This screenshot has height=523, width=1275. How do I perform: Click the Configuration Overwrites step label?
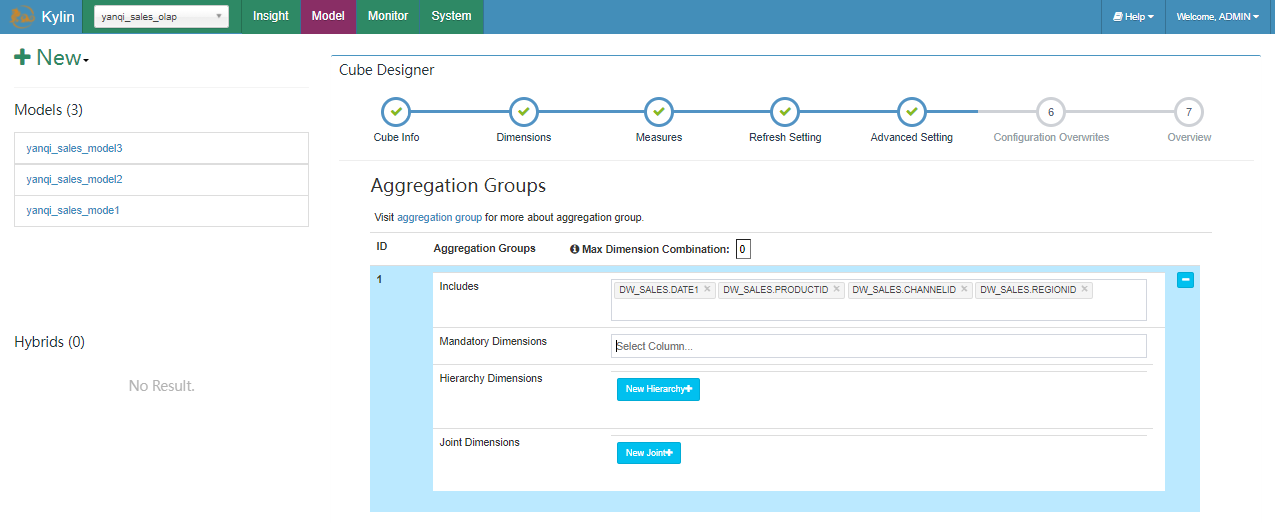pos(1051,137)
